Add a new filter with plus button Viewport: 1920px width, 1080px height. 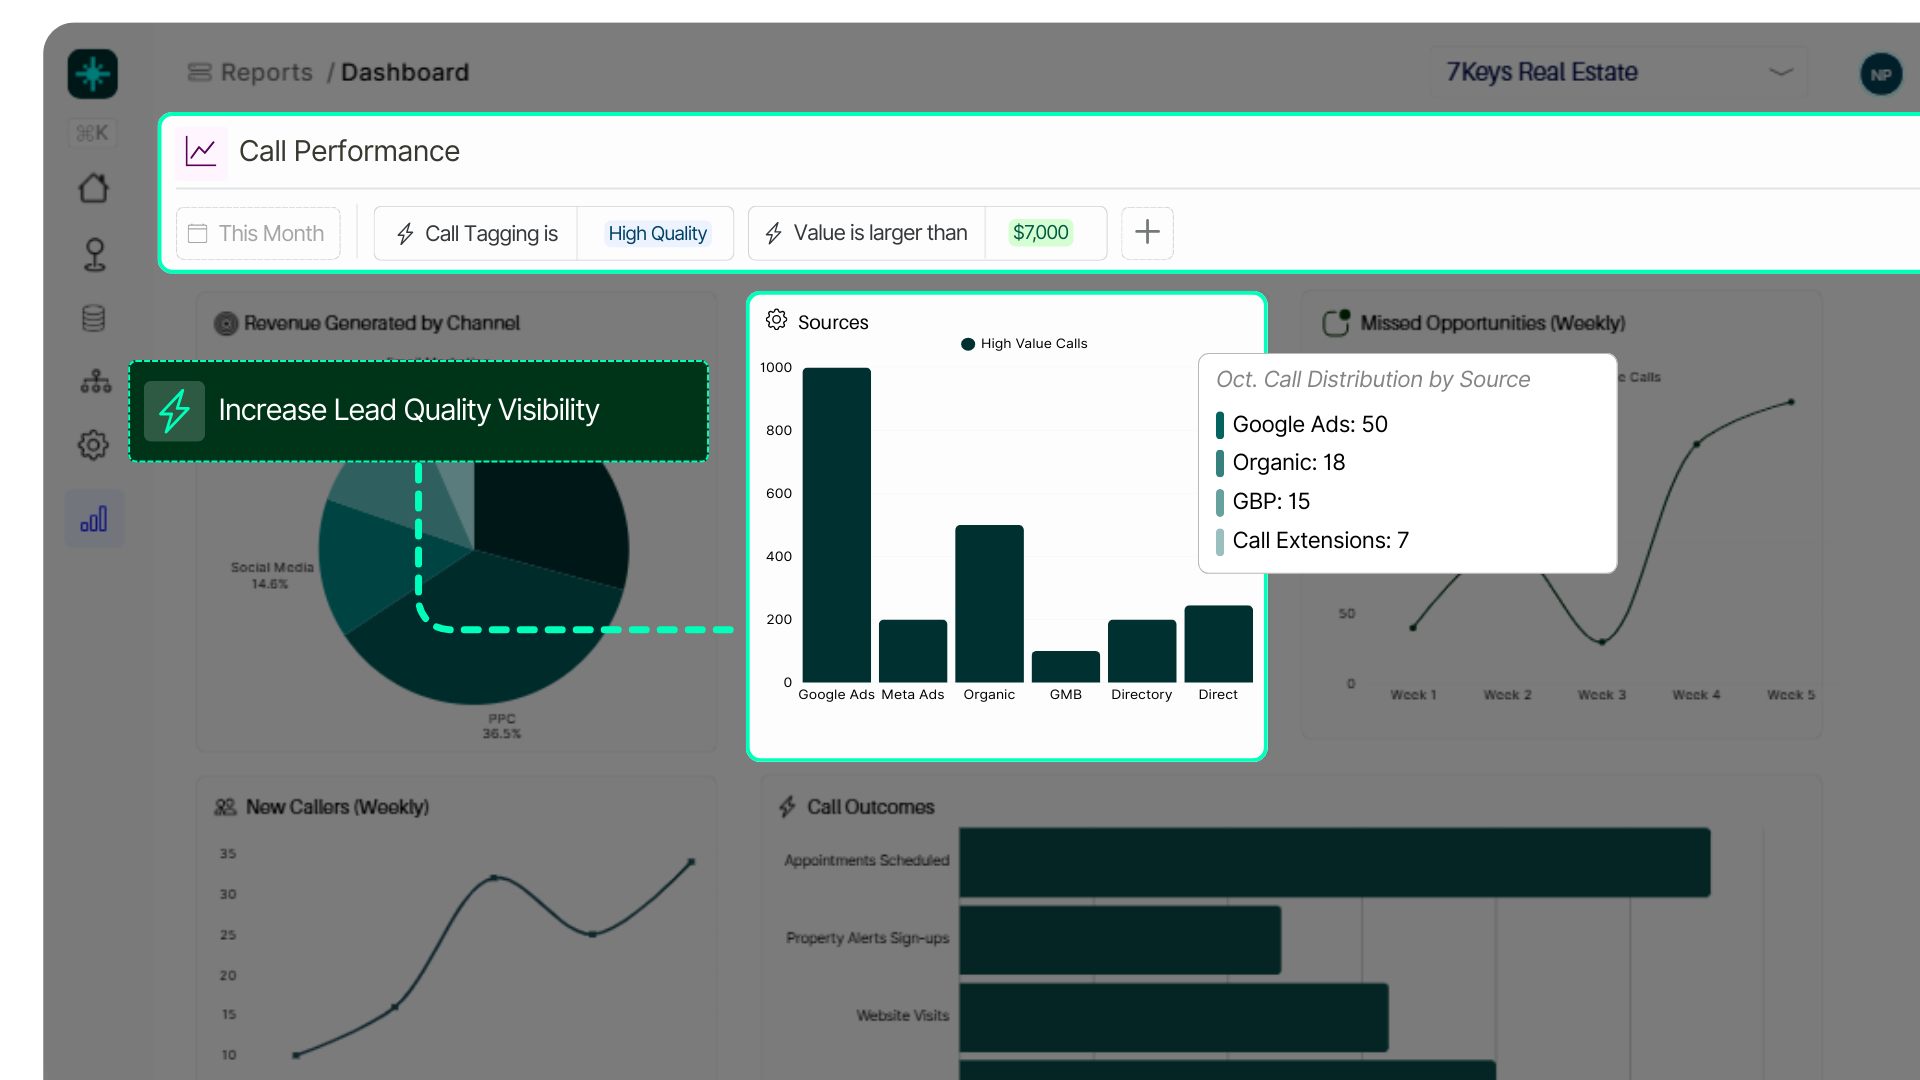(1147, 233)
